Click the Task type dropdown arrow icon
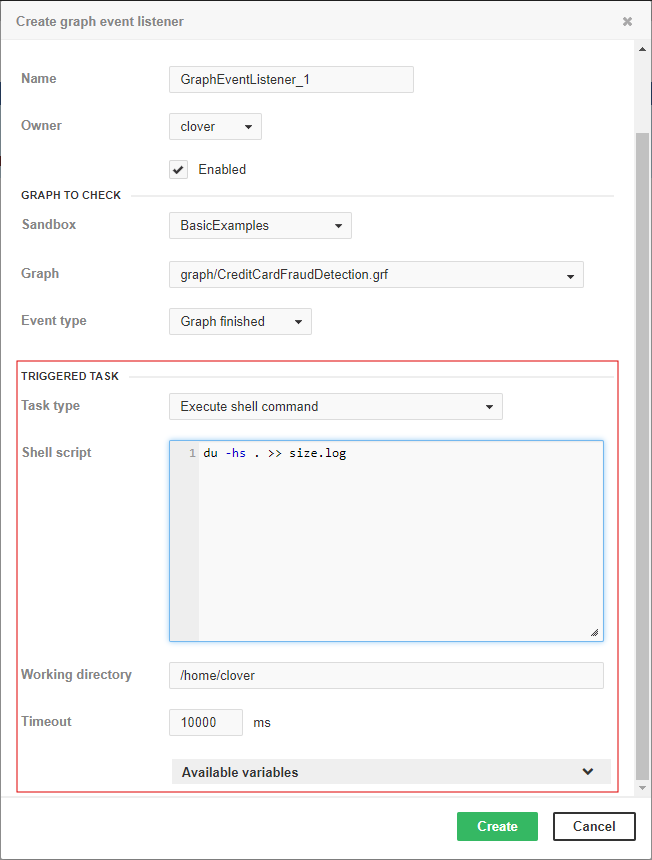This screenshot has height=860, width=652. tap(489, 406)
